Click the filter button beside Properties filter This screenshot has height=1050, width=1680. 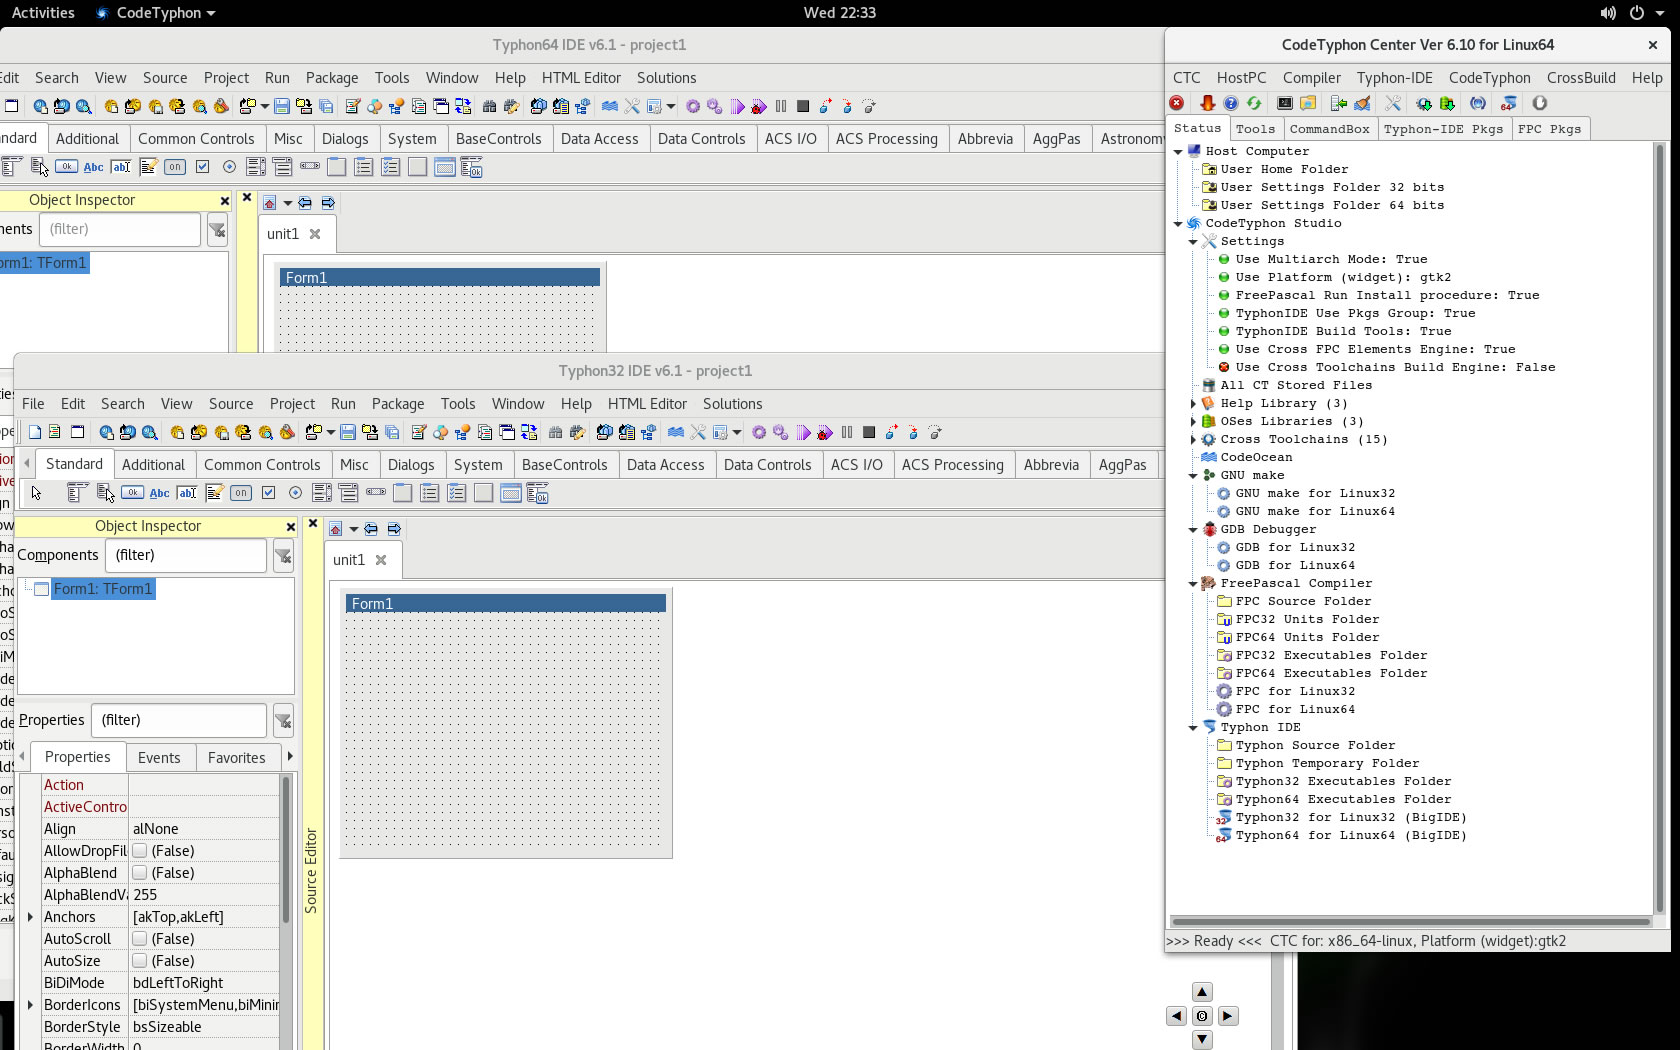coord(283,721)
